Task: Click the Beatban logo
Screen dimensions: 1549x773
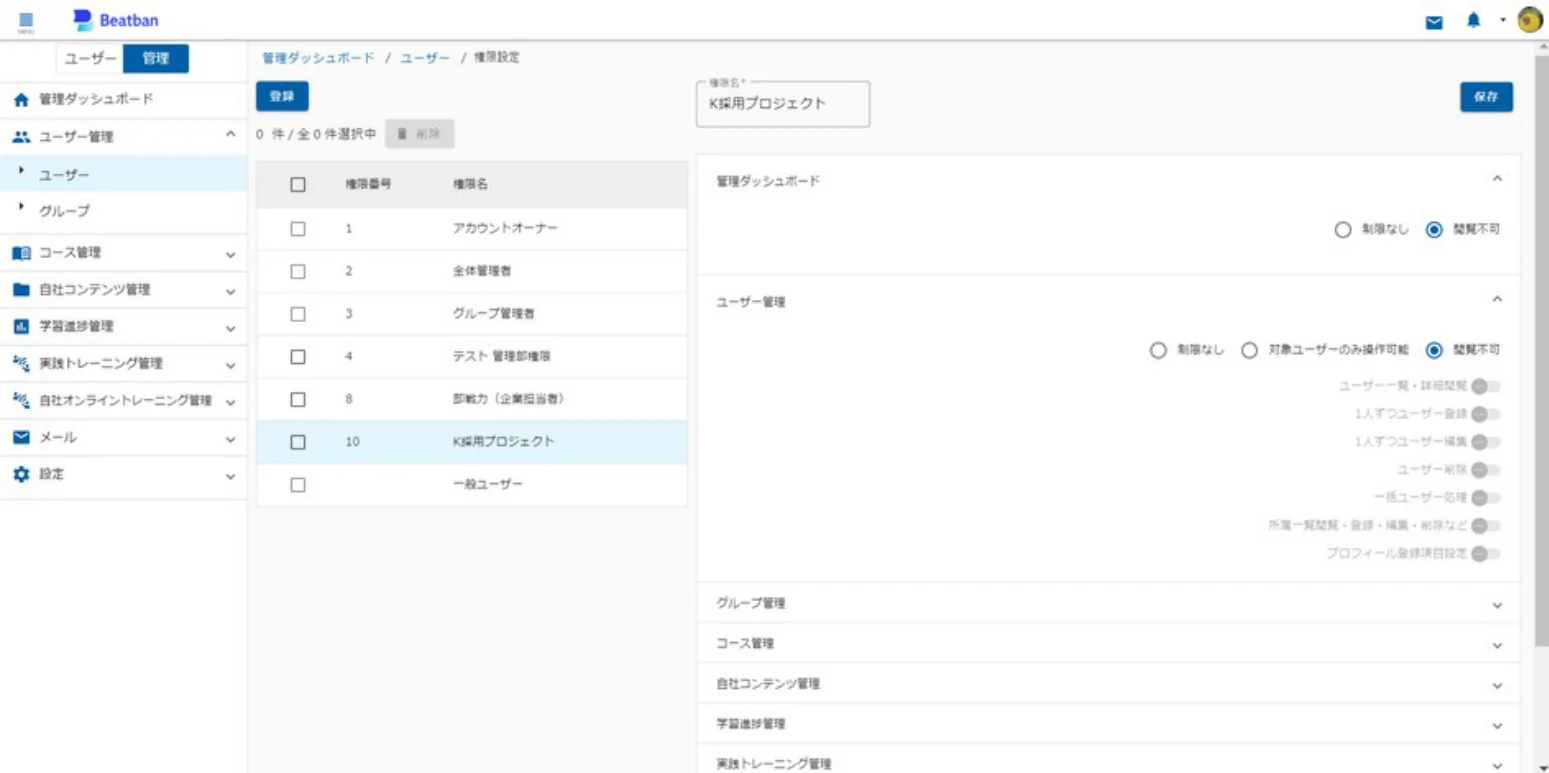Action: [116, 20]
